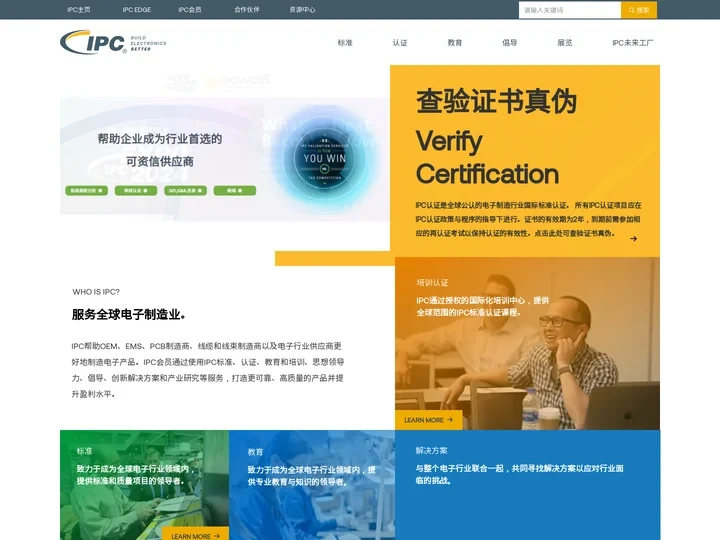720x540 pixels.
Task: Click LEARN MORE on the 培训认证 card
Action: [428, 420]
